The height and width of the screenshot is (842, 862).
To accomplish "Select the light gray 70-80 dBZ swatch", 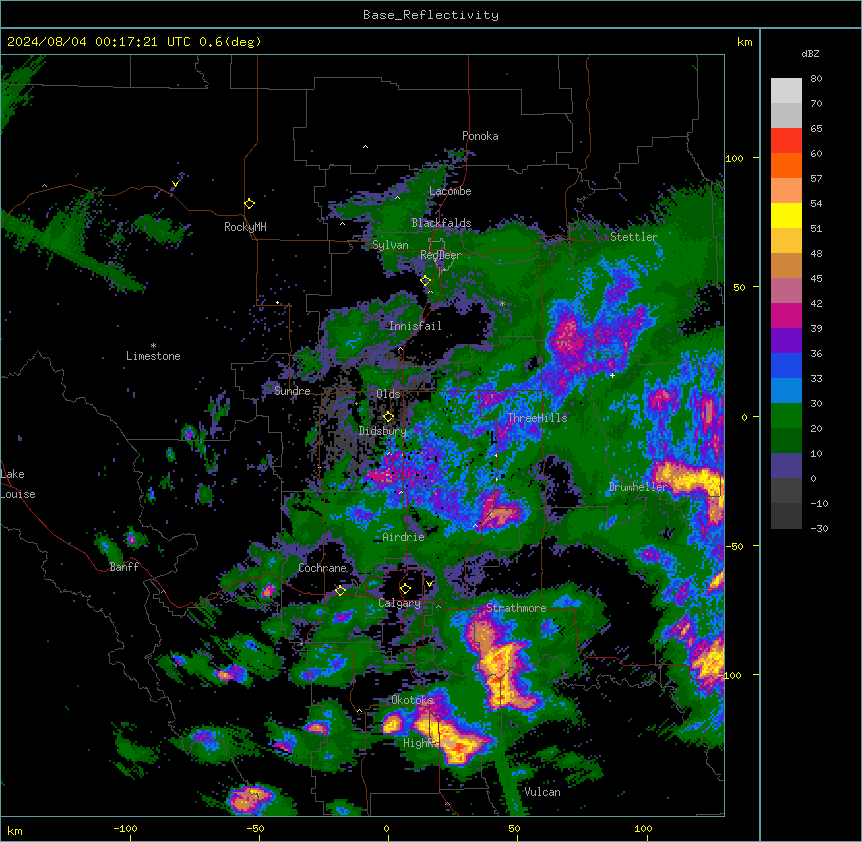I will tap(786, 91).
